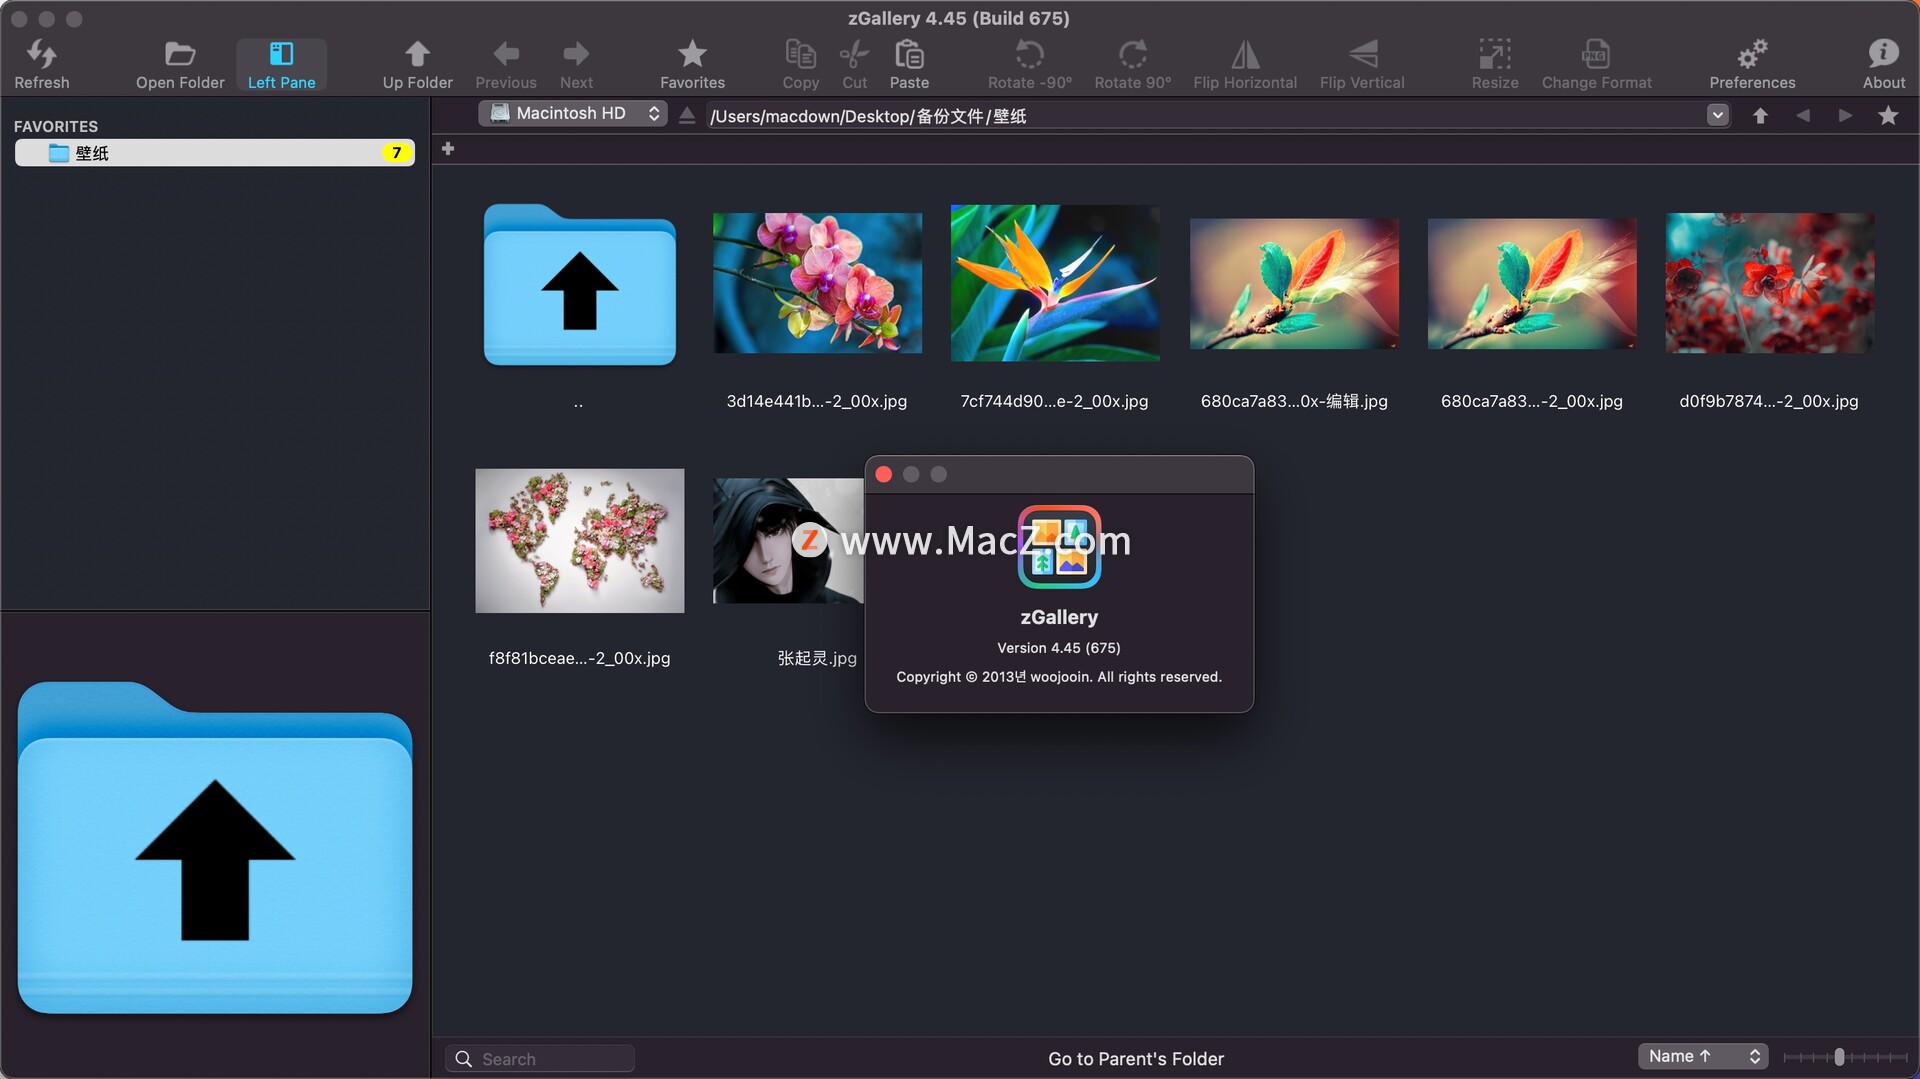Open Preferences gears icon
1920x1079 pixels.
tap(1752, 64)
